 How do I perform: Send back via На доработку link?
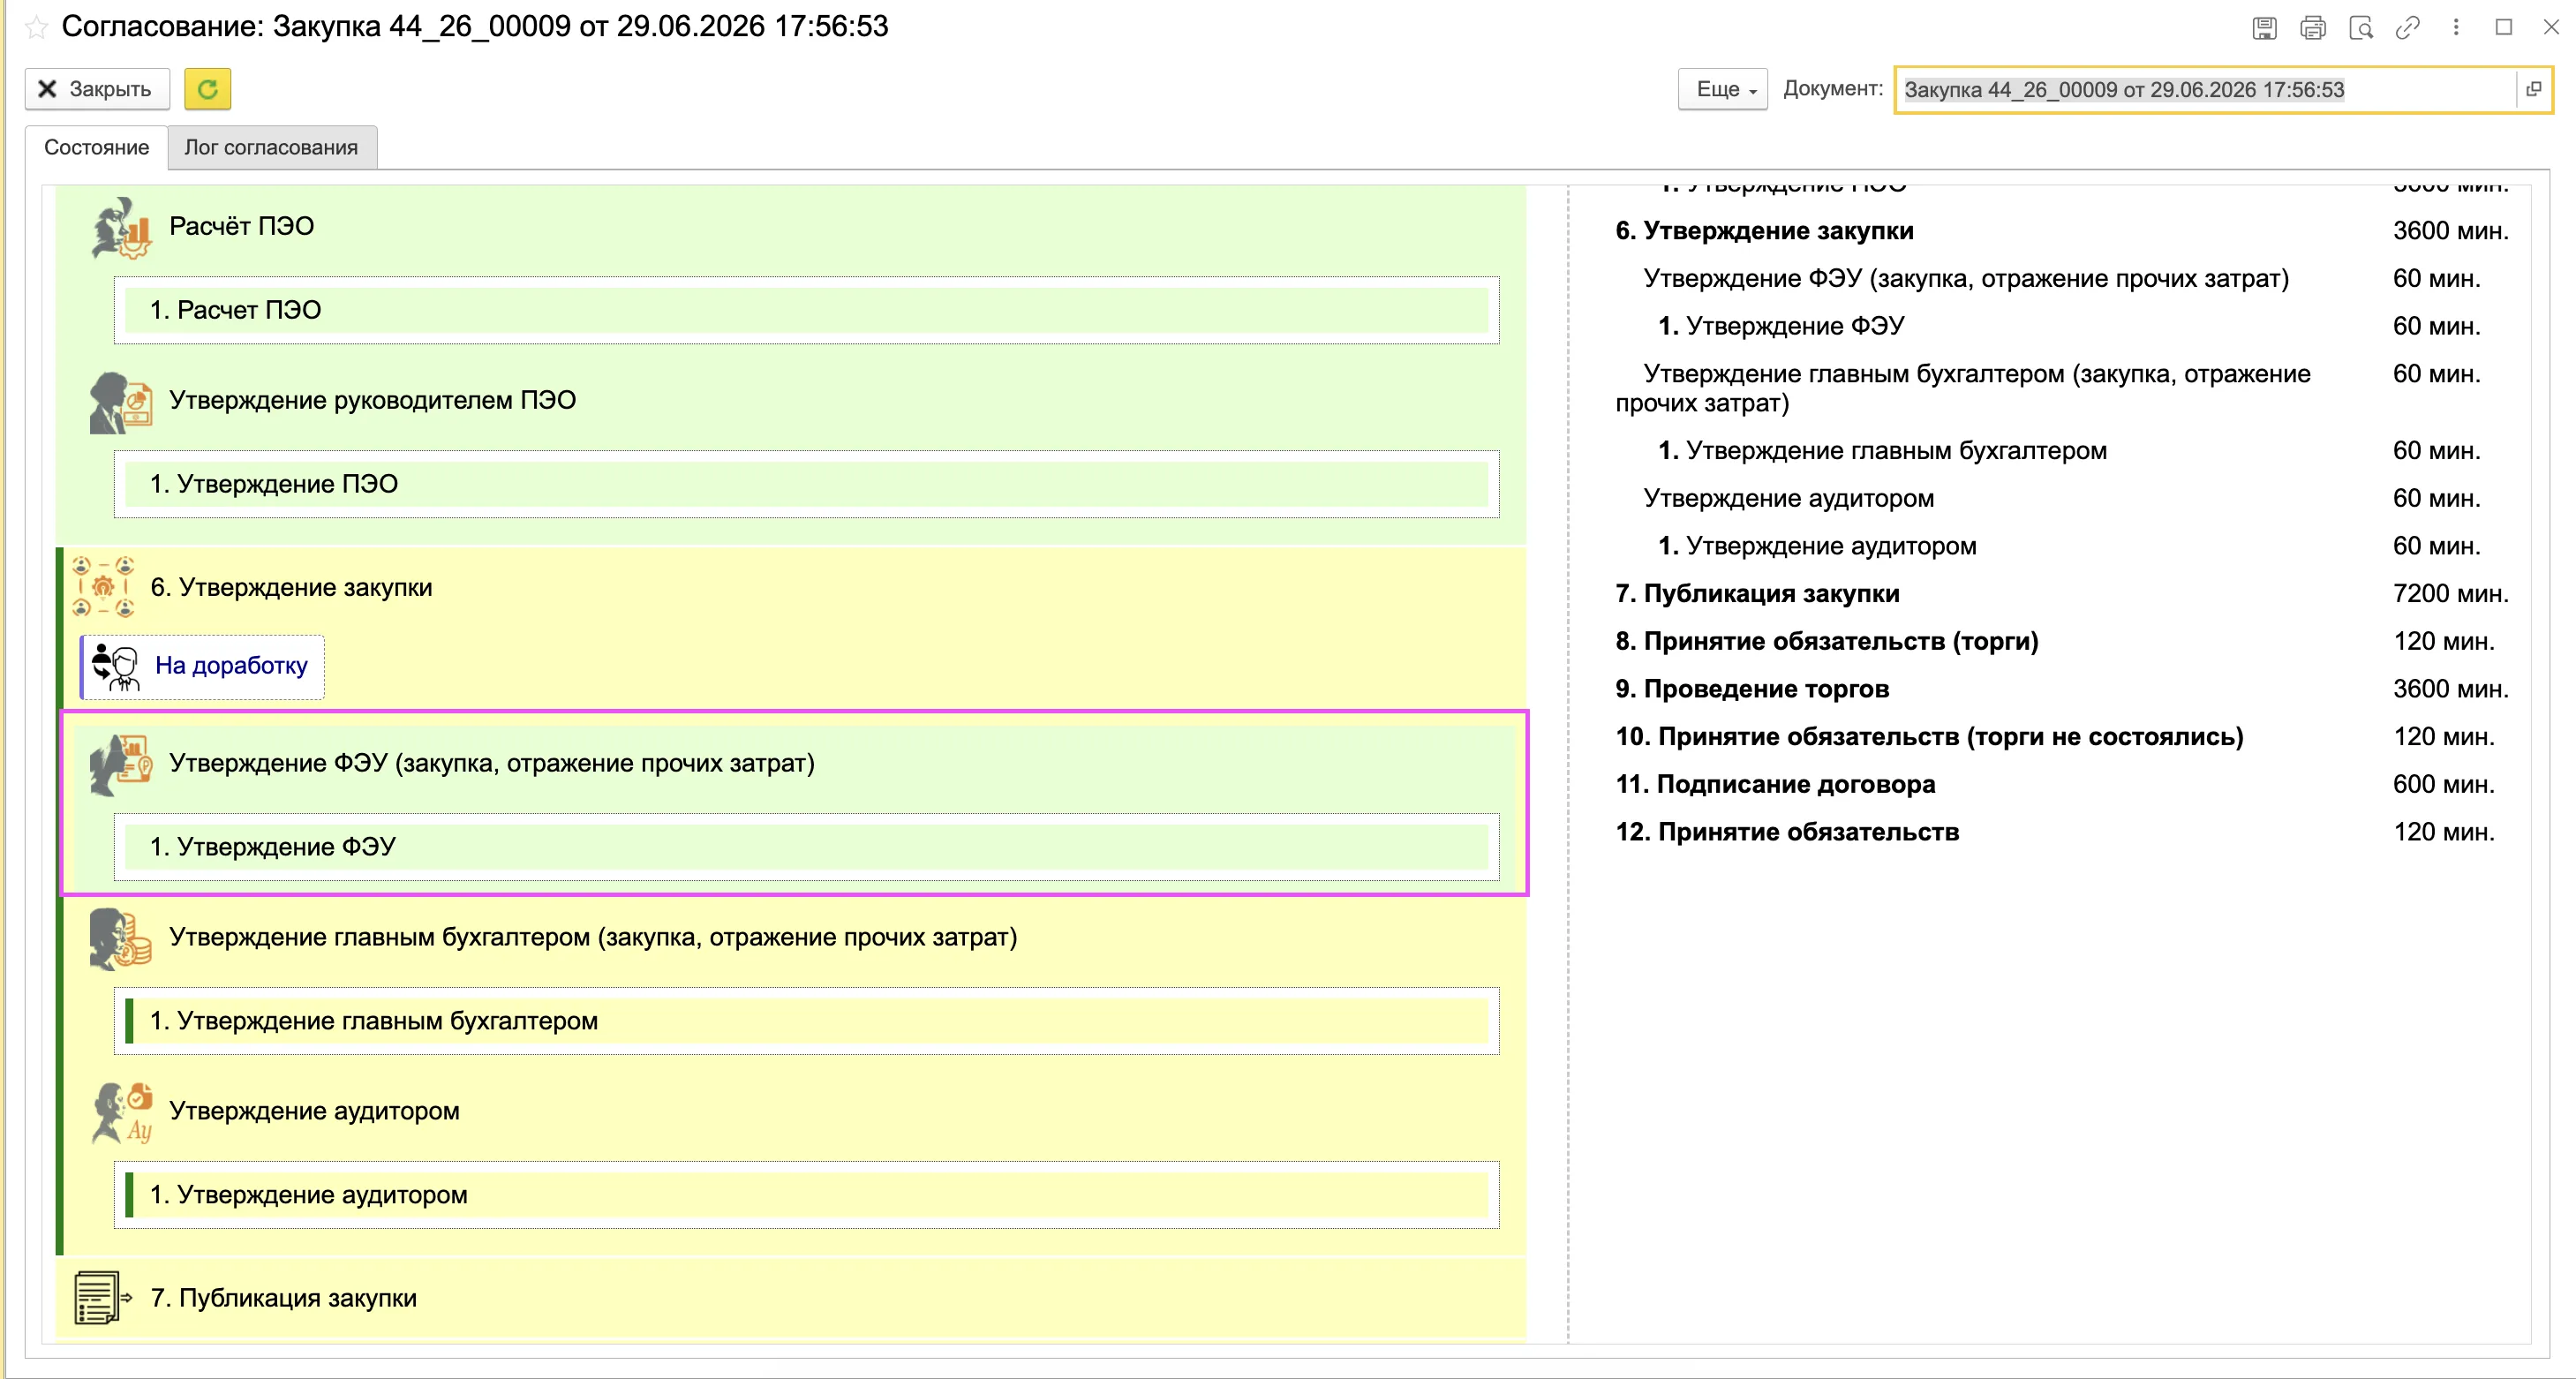tap(231, 665)
